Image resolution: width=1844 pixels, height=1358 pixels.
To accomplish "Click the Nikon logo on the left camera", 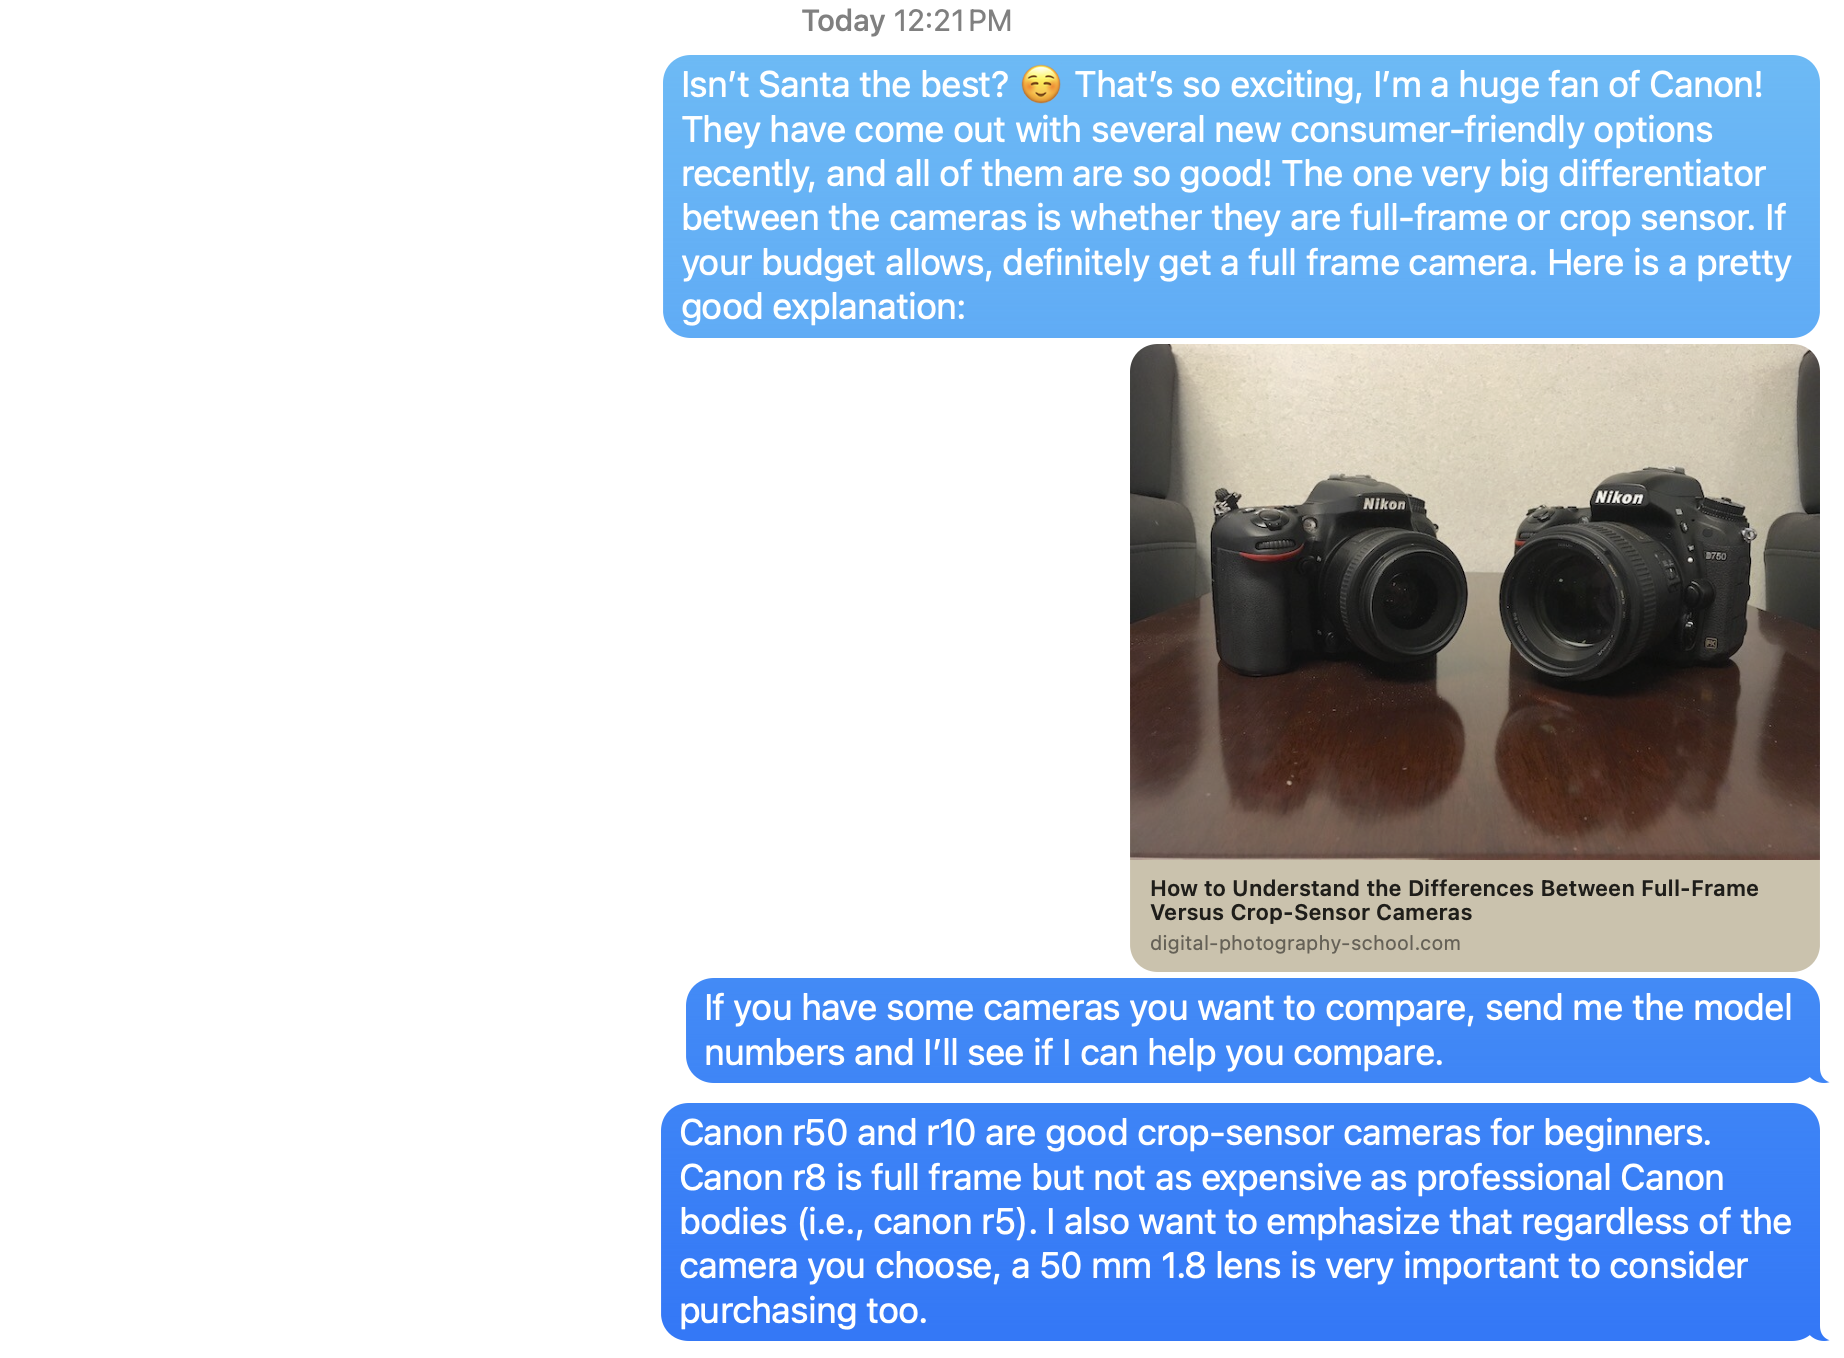I will click(x=1385, y=504).
